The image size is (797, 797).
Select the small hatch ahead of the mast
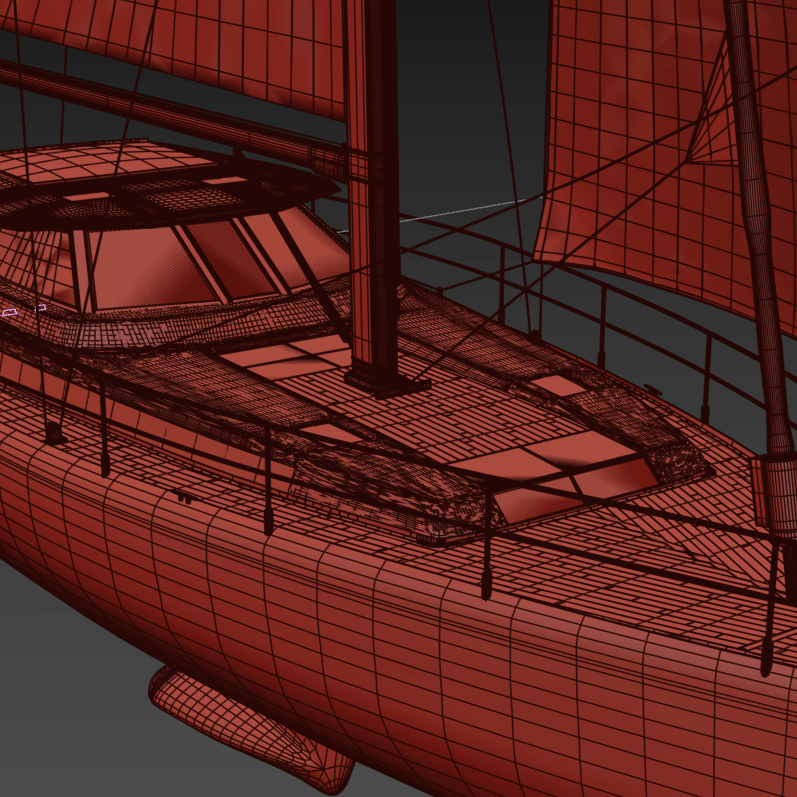(556, 386)
